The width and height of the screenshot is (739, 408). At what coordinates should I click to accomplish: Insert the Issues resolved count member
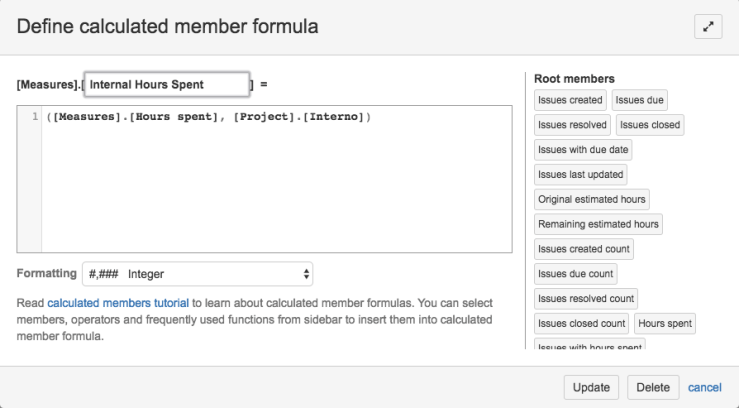[585, 298]
